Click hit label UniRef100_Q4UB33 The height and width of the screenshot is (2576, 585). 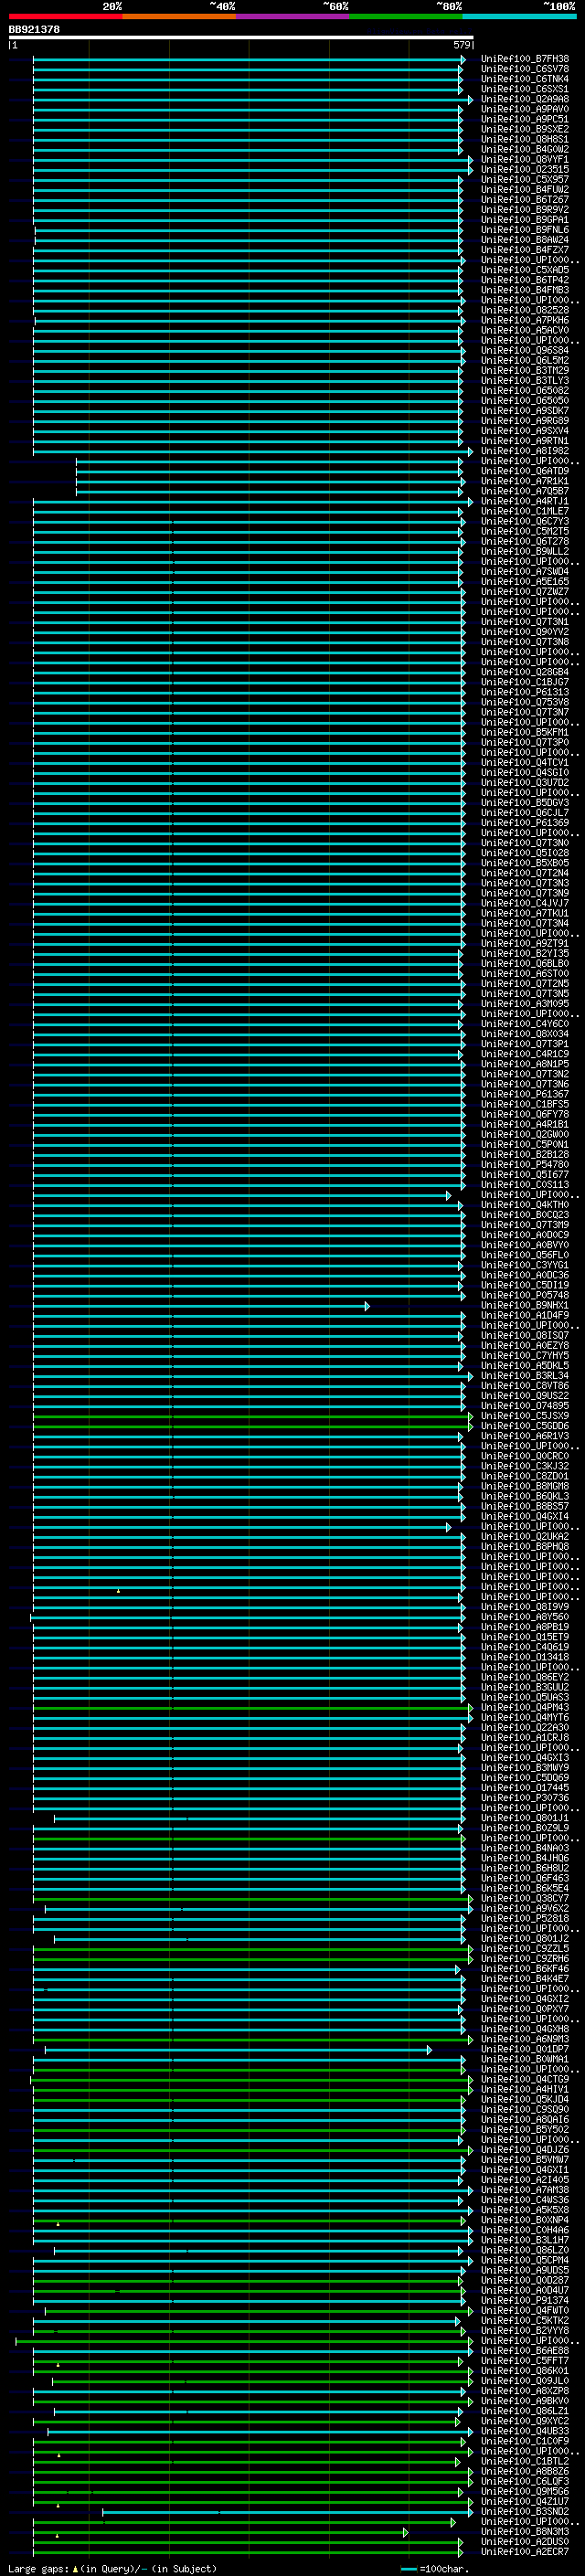coord(524,2432)
